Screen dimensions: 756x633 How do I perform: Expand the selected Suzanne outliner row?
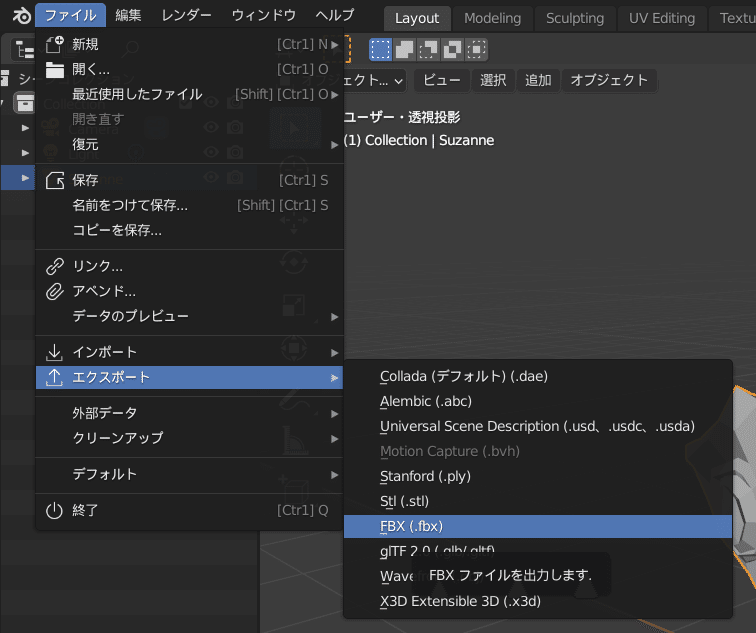(26, 178)
